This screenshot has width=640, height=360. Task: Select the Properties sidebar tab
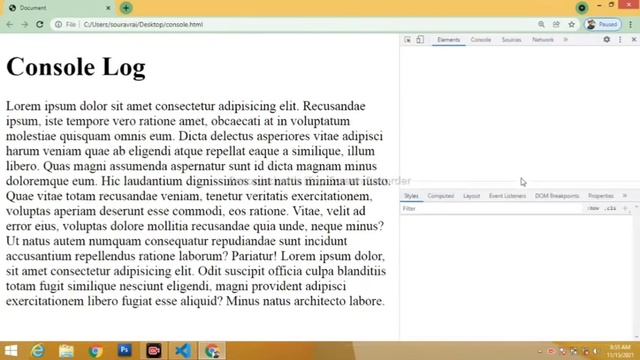click(601, 196)
